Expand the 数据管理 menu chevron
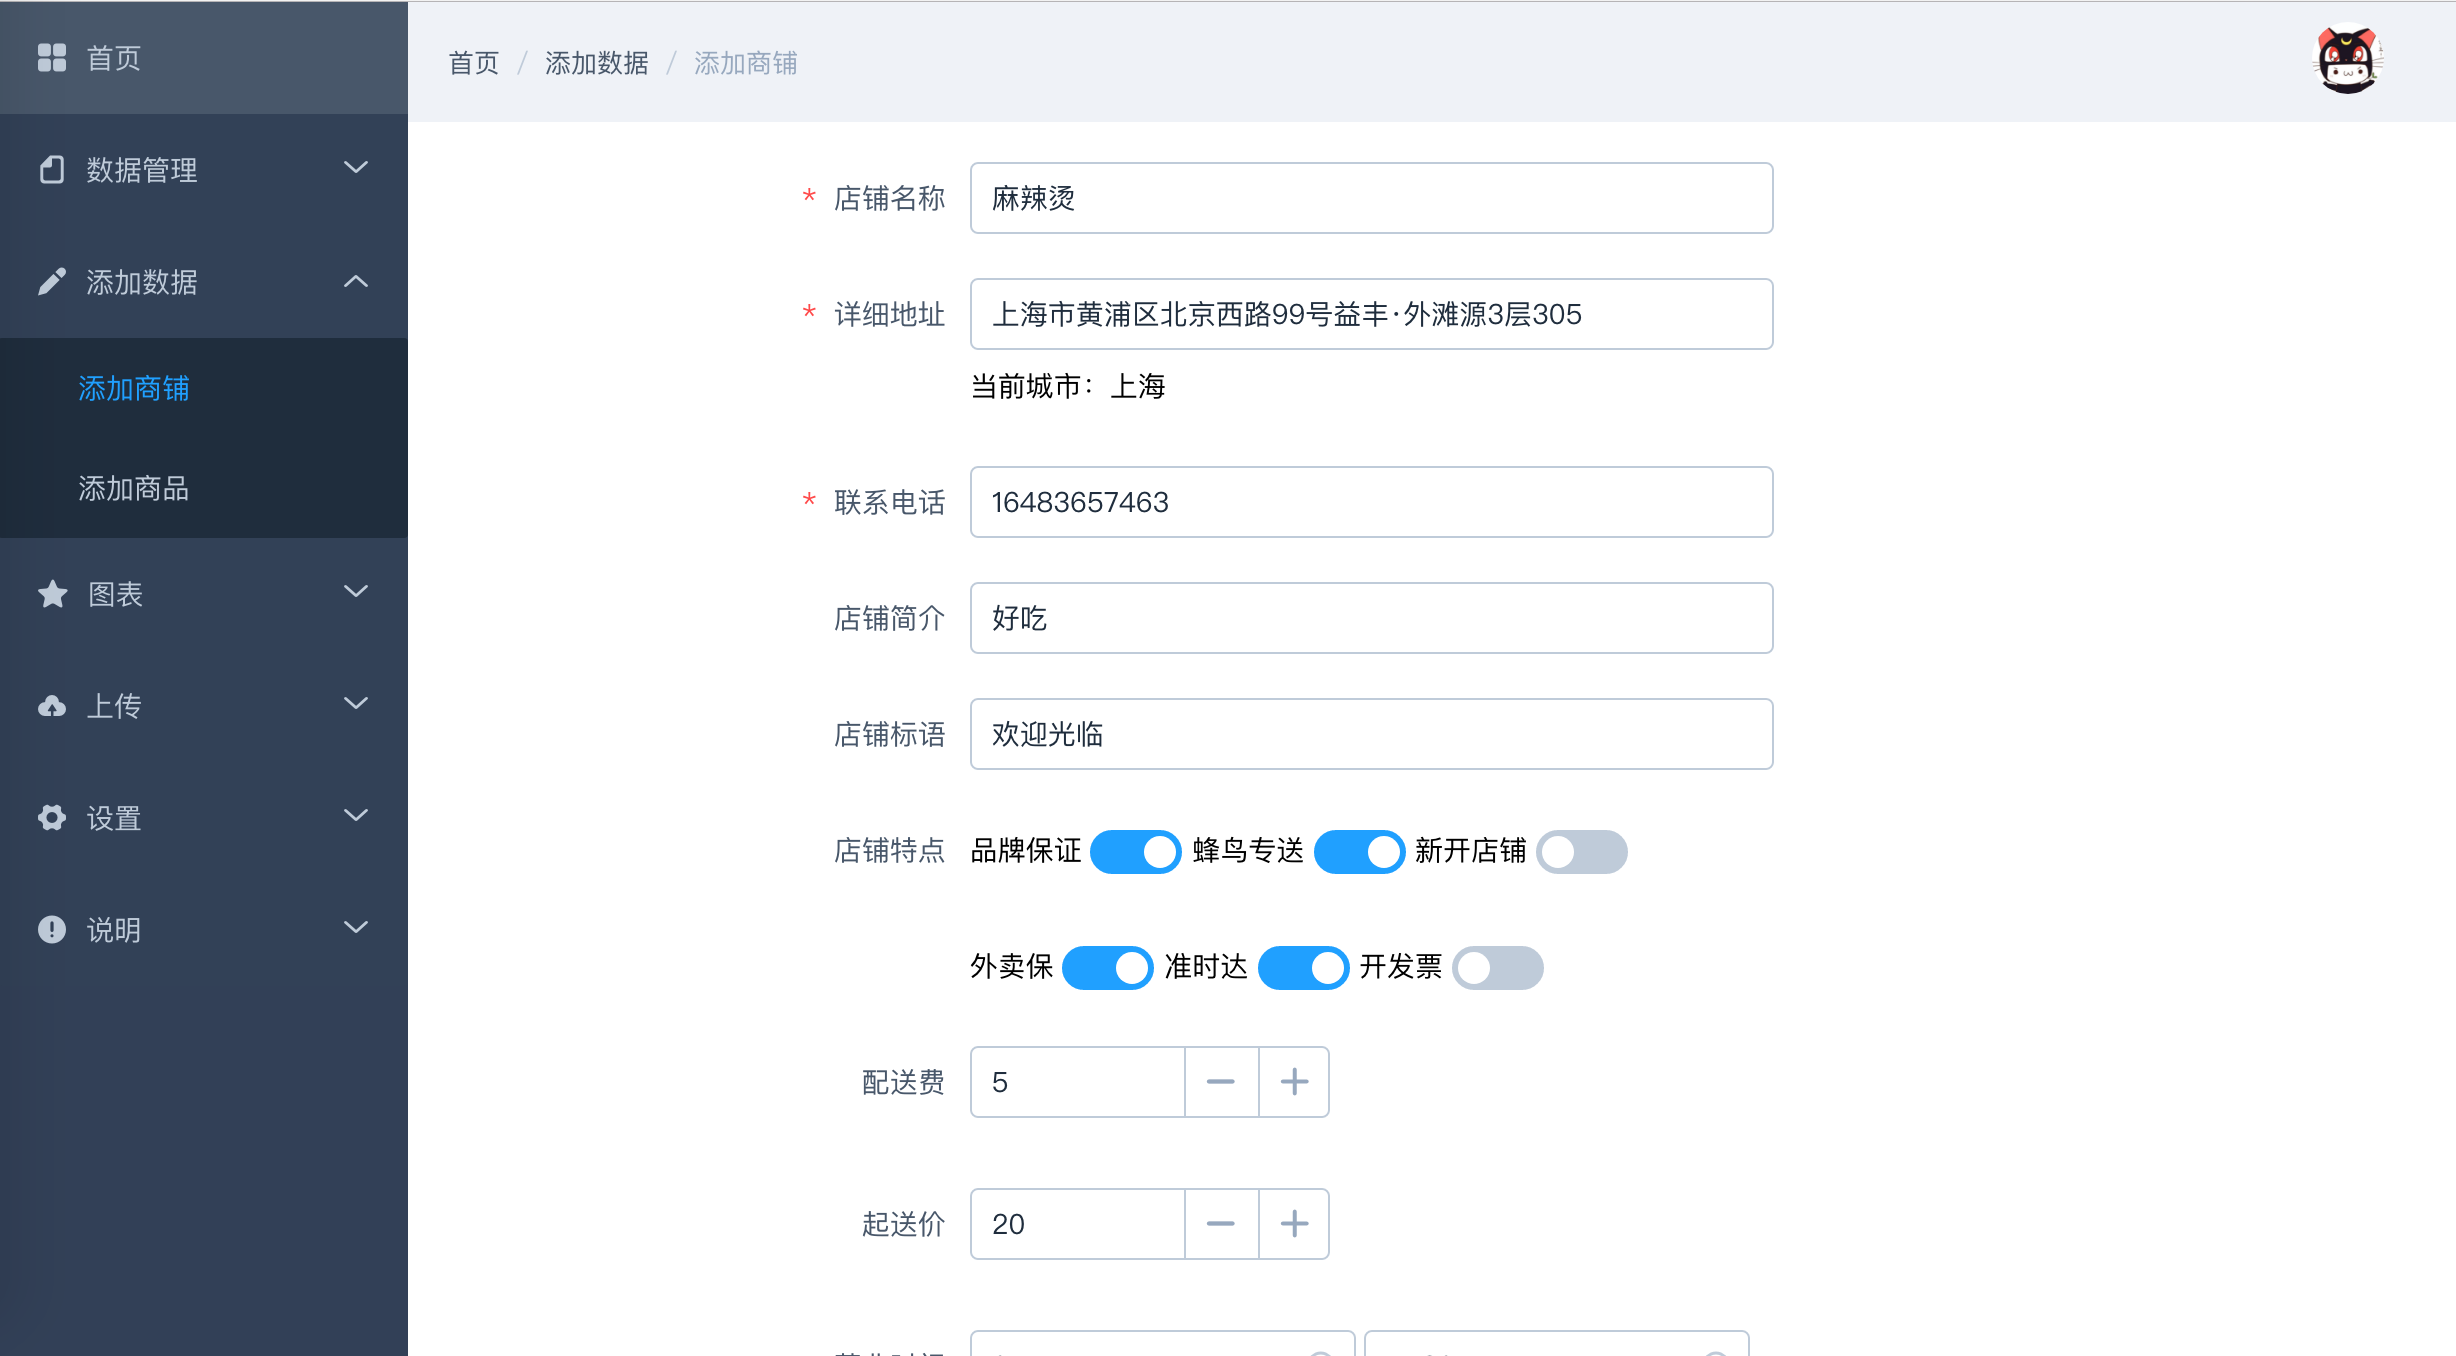The width and height of the screenshot is (2456, 1356). [356, 168]
